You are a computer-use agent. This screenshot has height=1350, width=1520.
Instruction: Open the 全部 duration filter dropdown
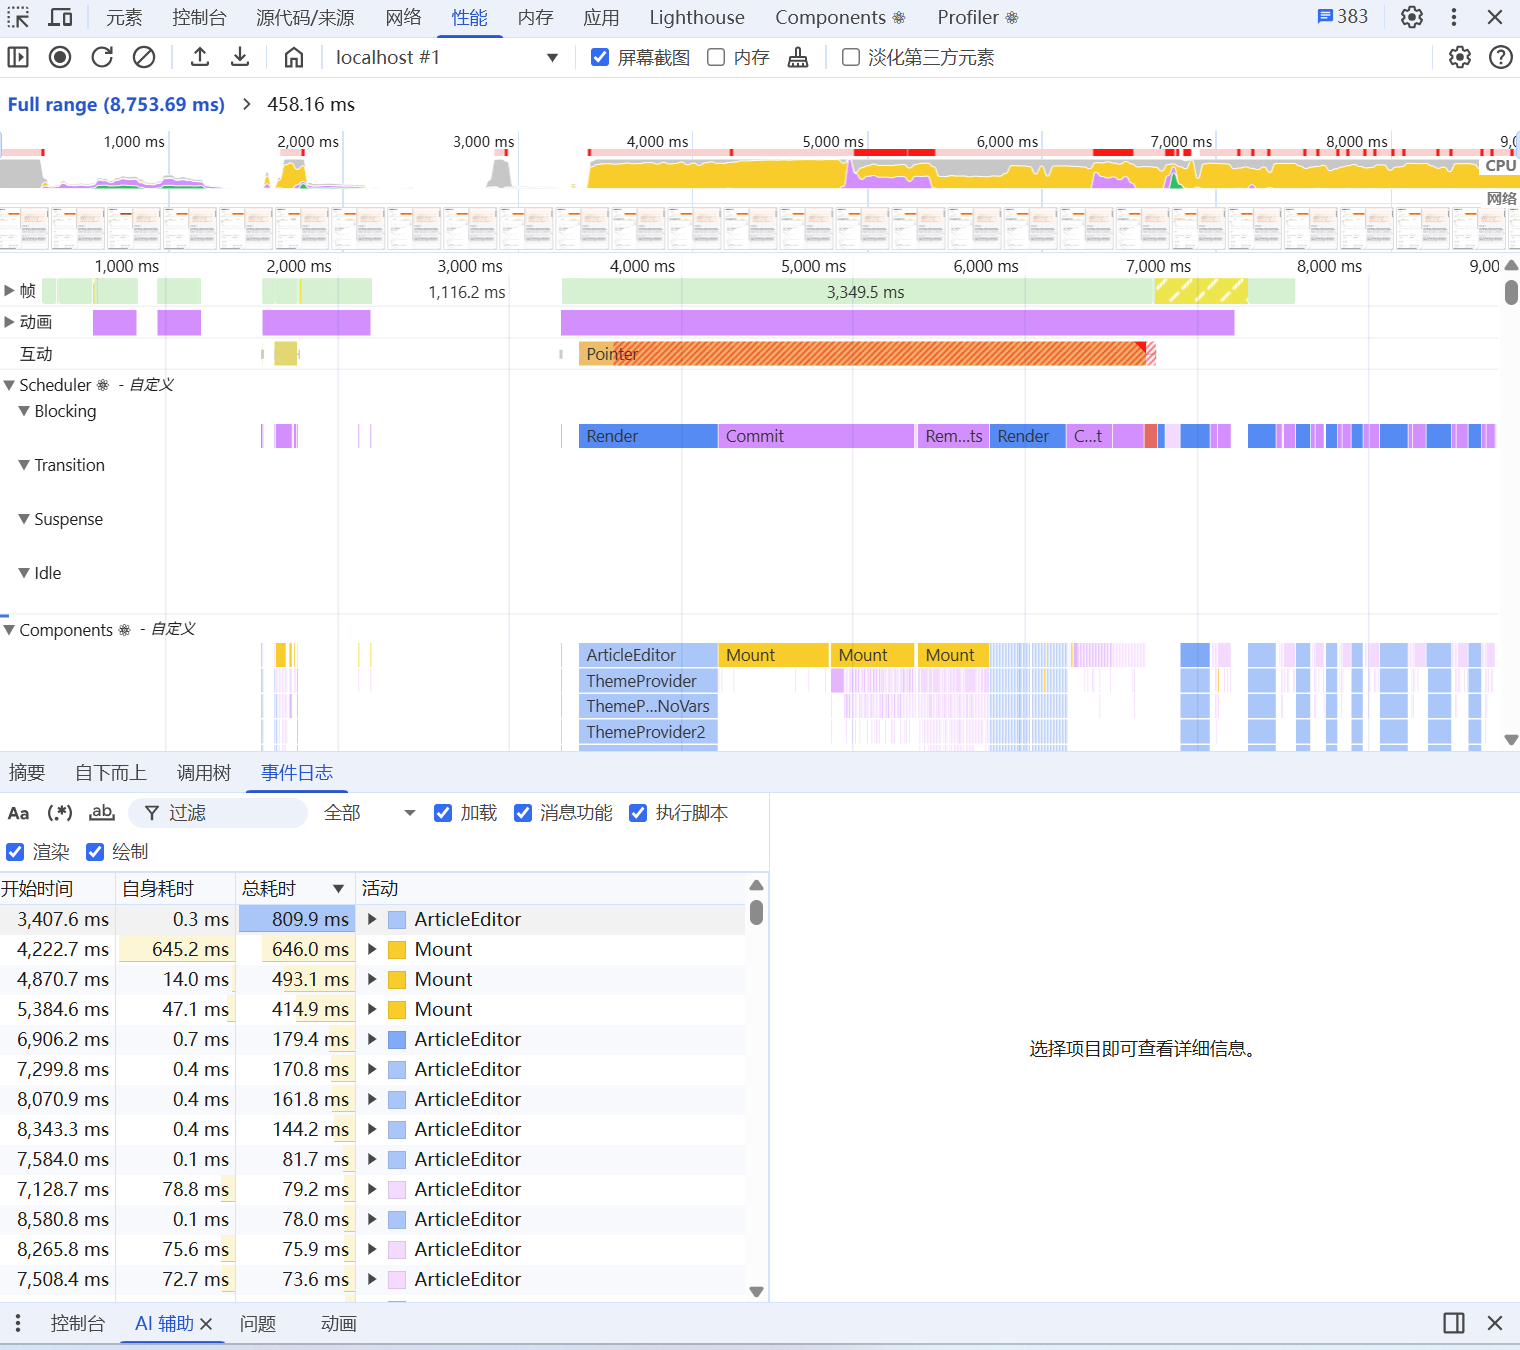click(x=368, y=813)
